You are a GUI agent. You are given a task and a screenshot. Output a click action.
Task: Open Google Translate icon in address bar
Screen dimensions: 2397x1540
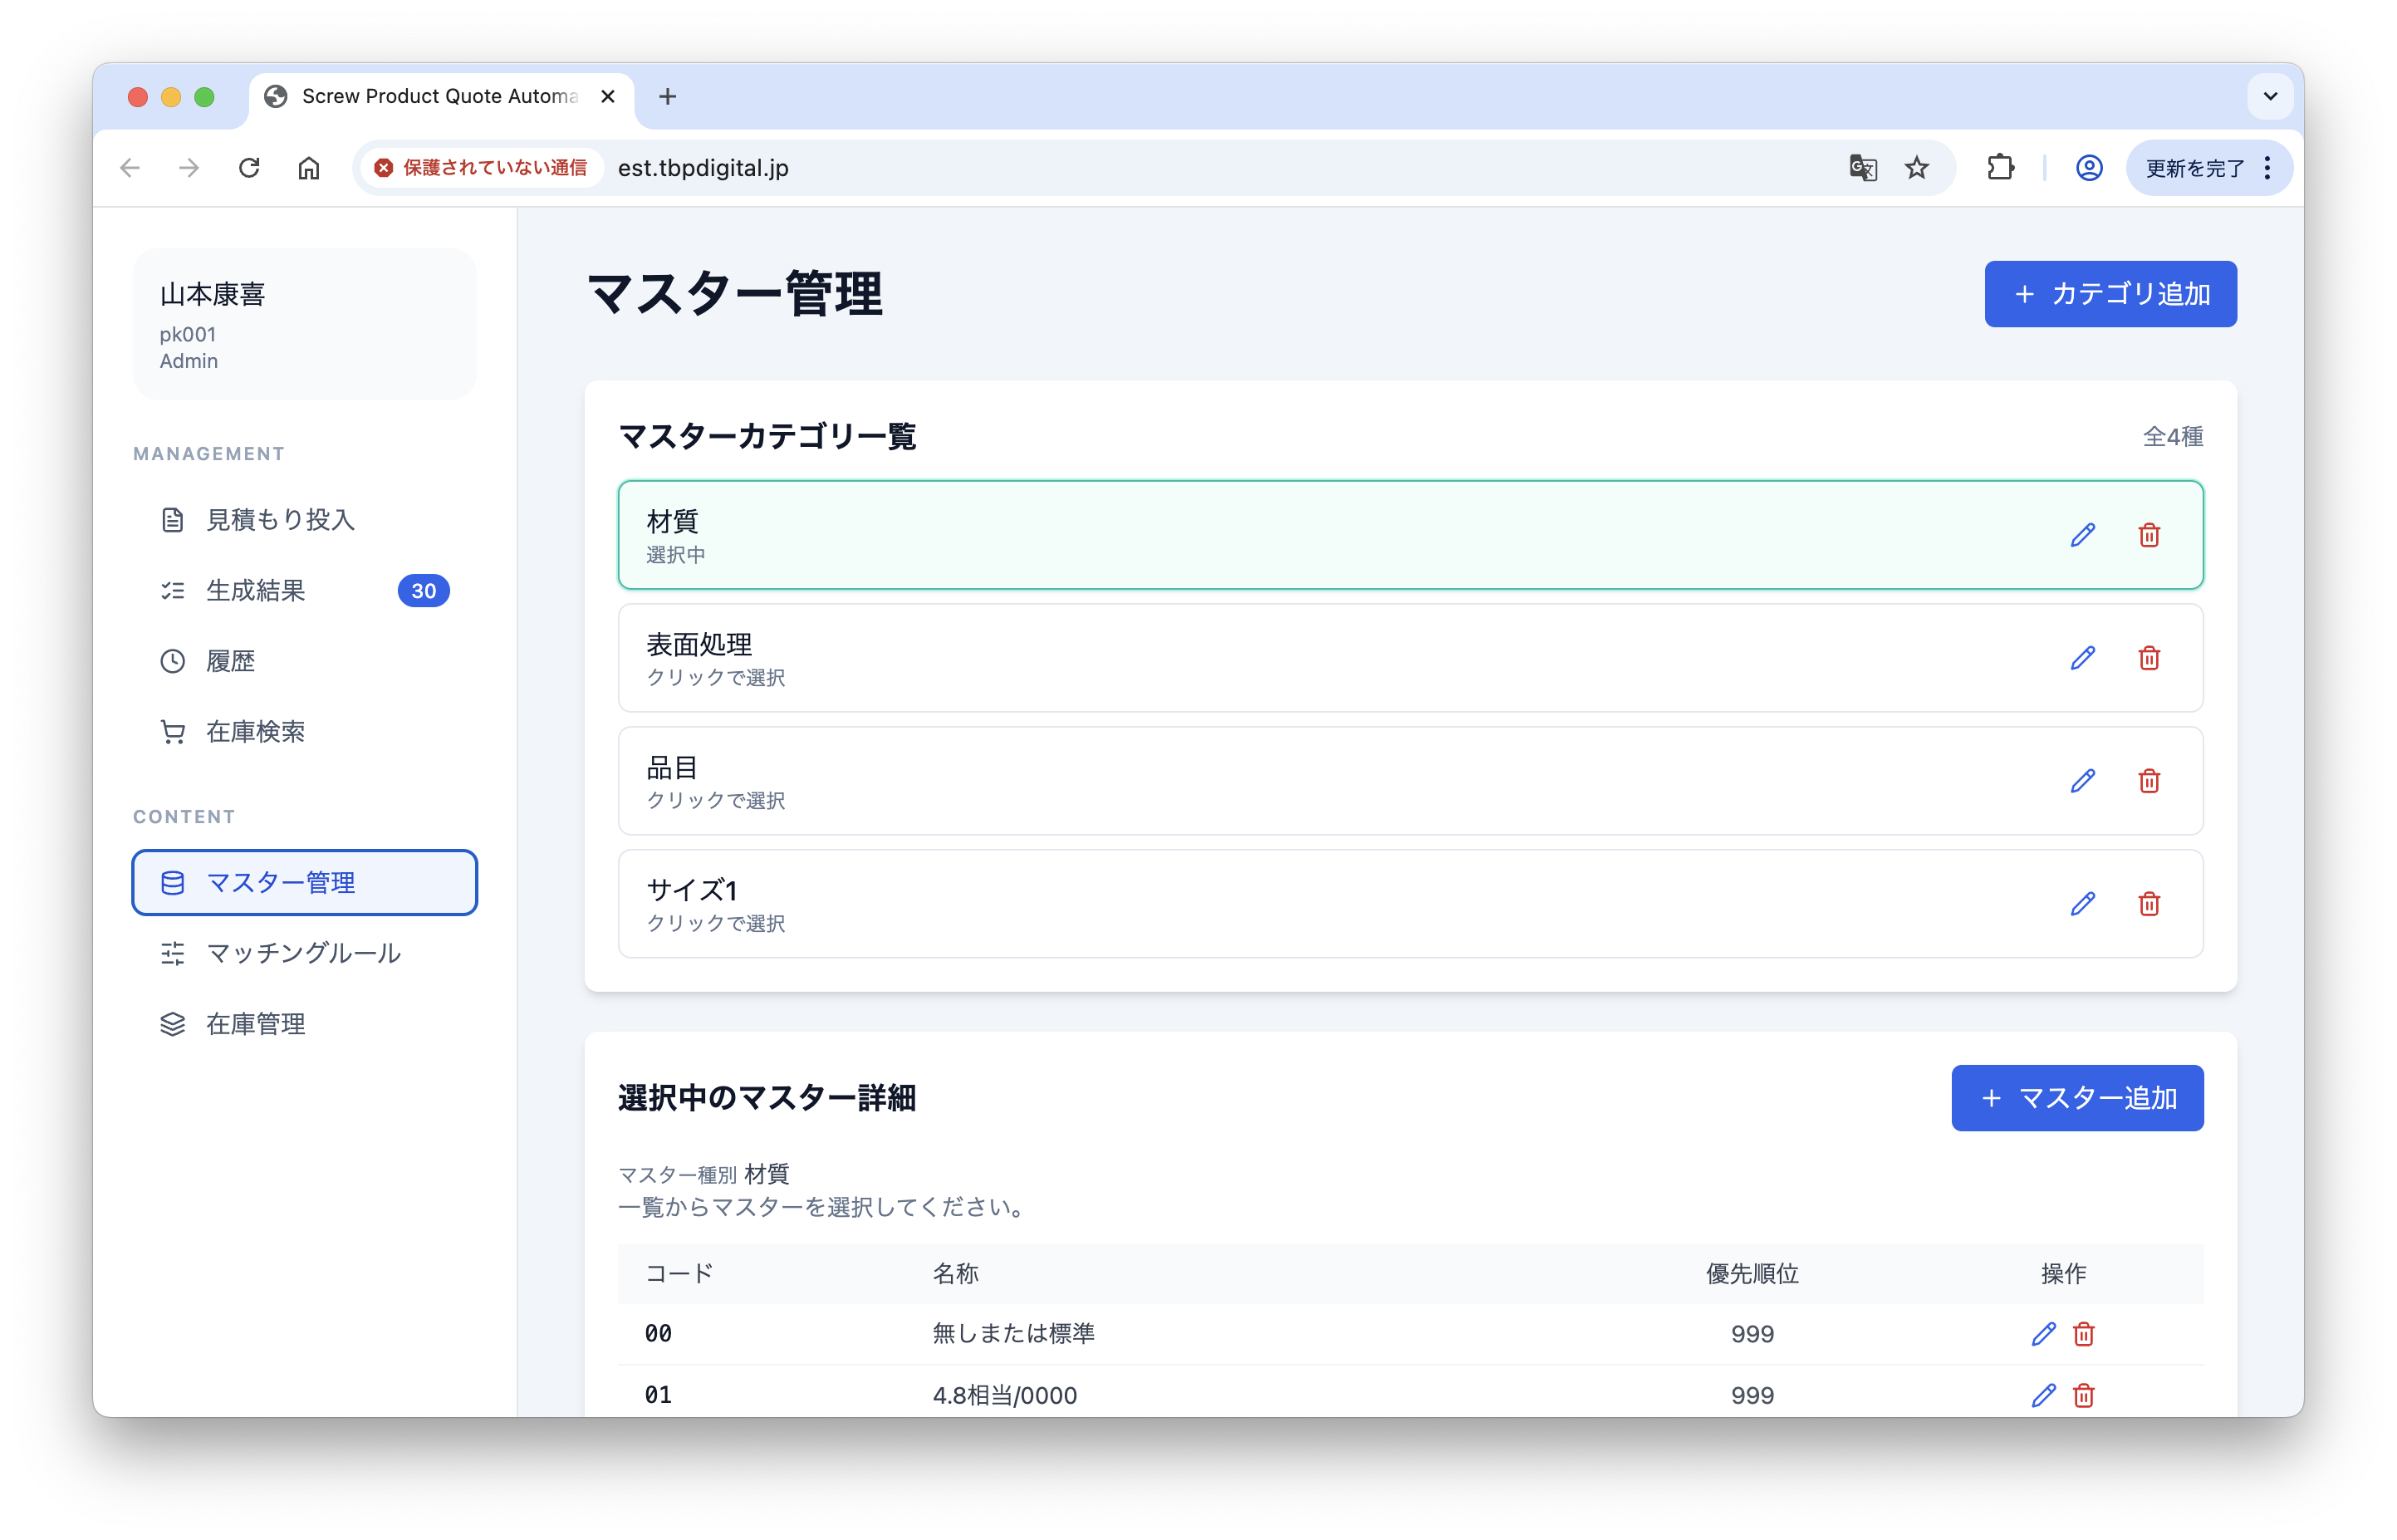1862,168
